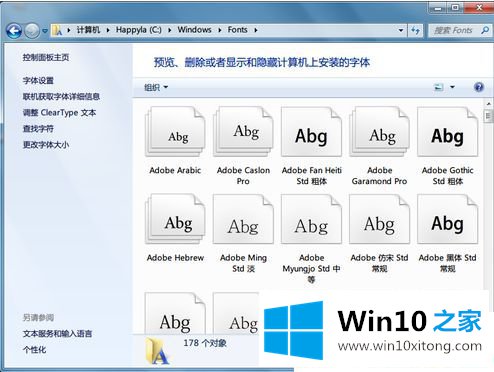Select Adobe Garamond Pro font icon
Image resolution: width=494 pixels, height=372 pixels.
379,132
